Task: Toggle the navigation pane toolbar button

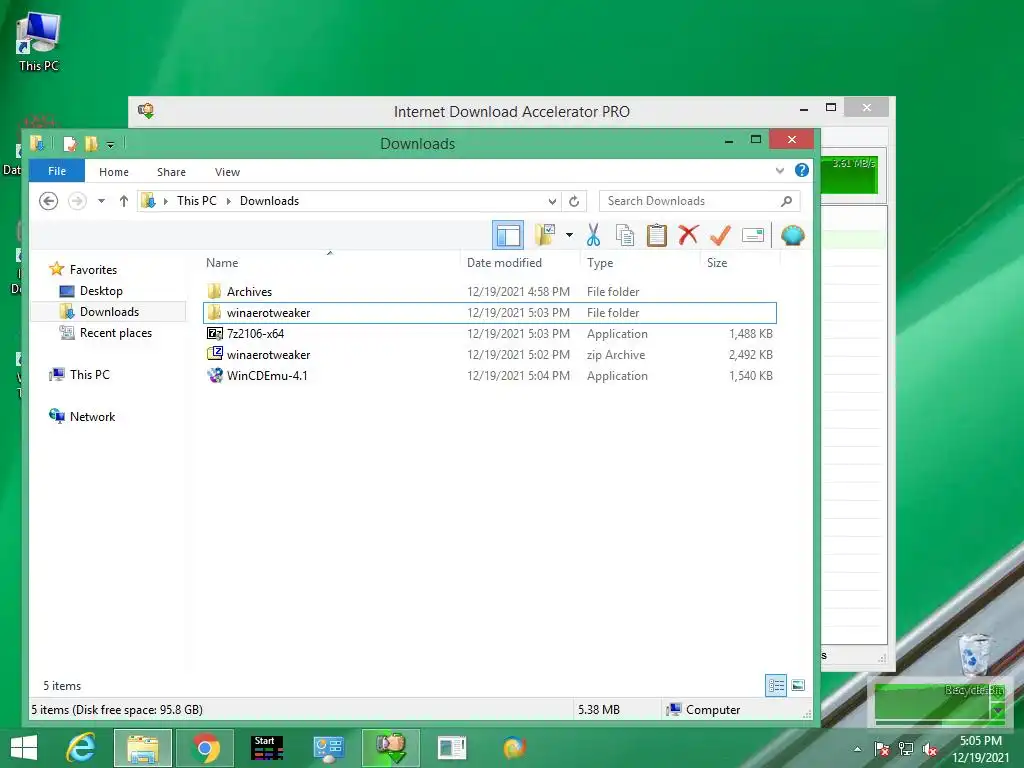Action: tap(507, 235)
